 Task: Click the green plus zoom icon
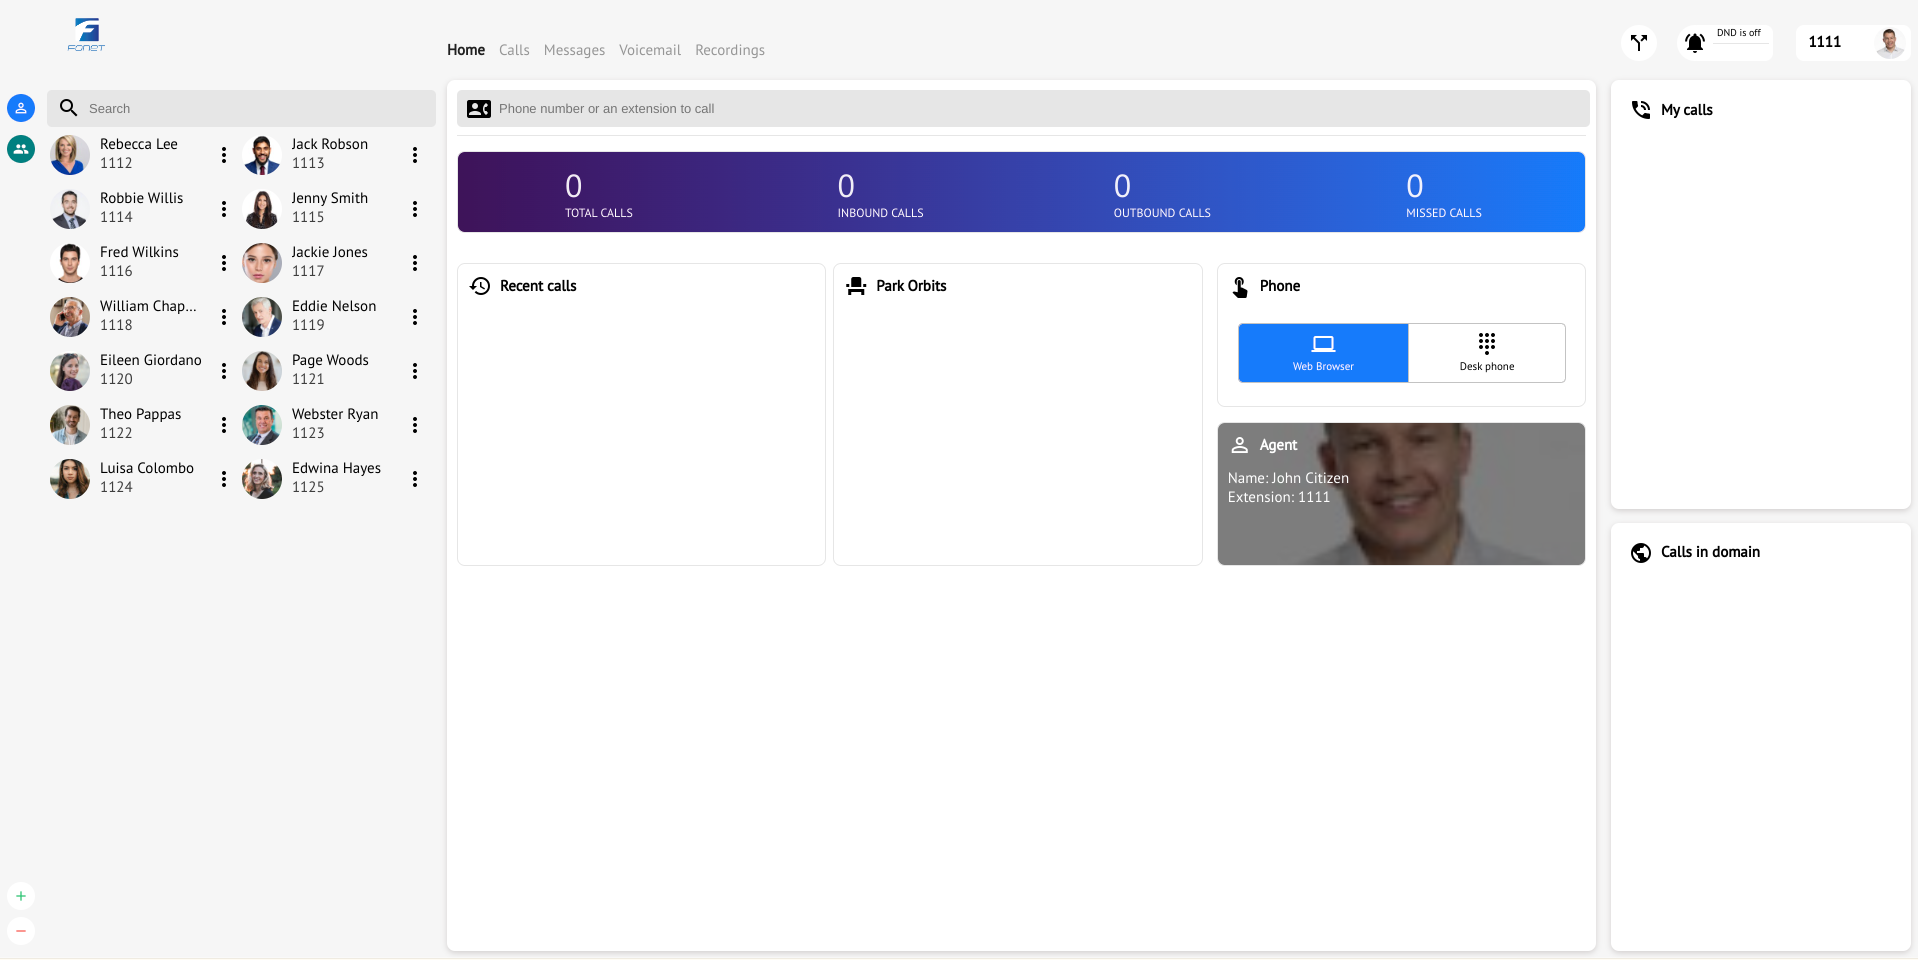(x=21, y=896)
